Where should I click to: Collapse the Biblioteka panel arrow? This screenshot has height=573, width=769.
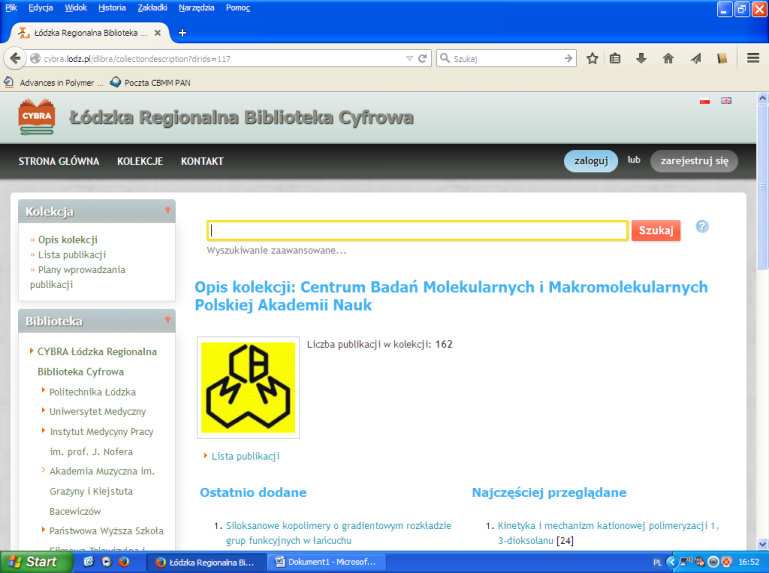[x=168, y=319]
